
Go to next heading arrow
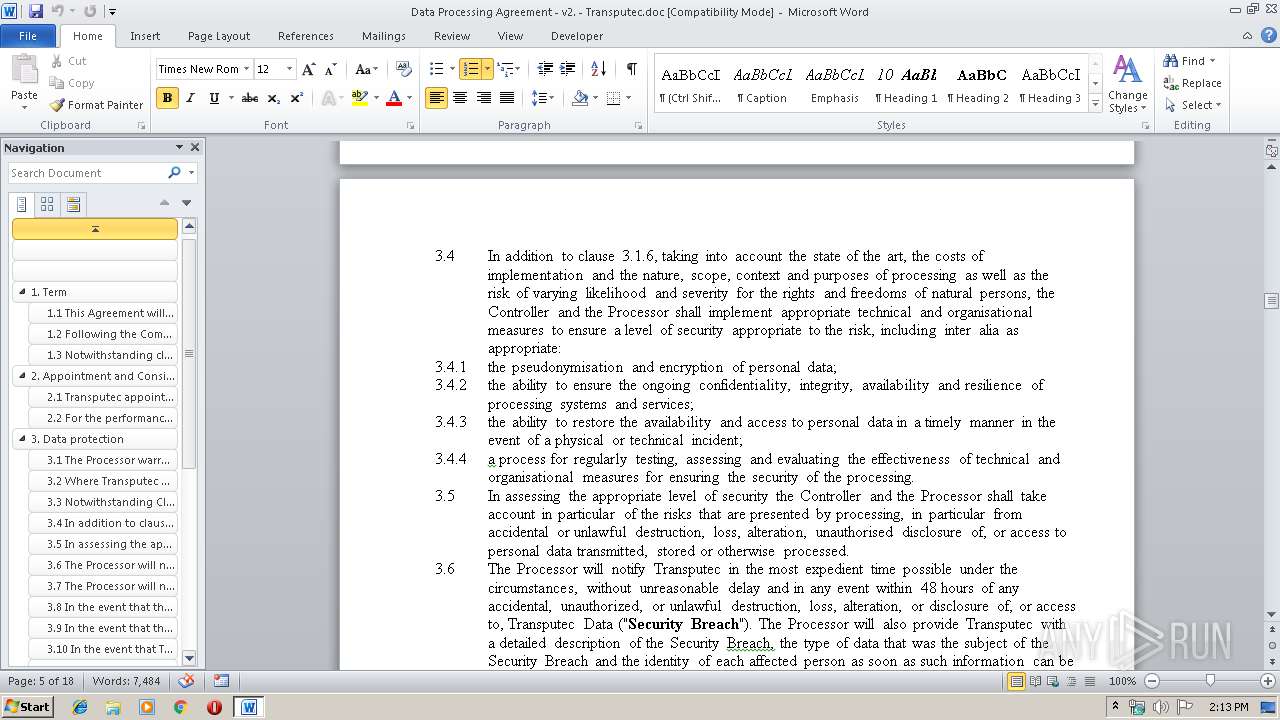[x=186, y=203]
